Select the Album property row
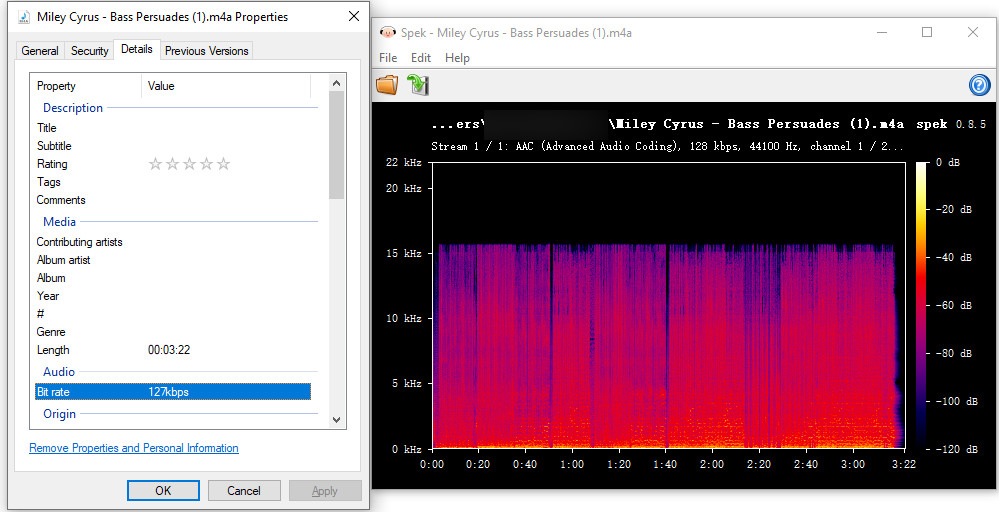 coord(173,278)
